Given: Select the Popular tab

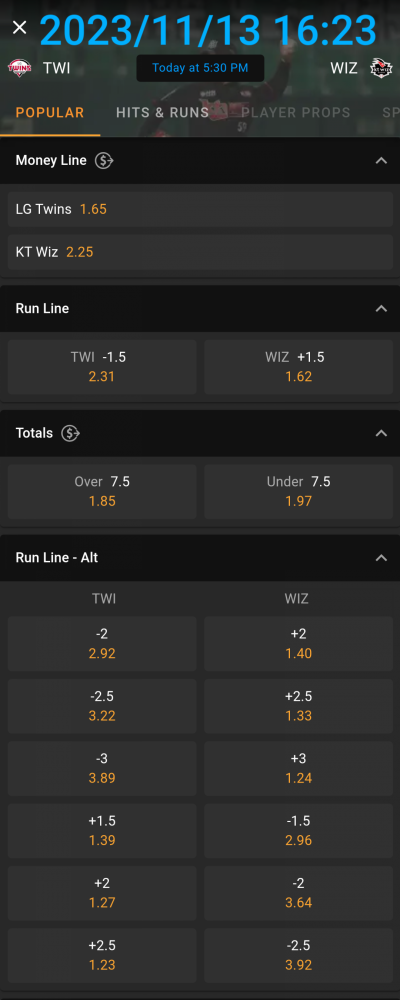Looking at the screenshot, I should click(50, 113).
